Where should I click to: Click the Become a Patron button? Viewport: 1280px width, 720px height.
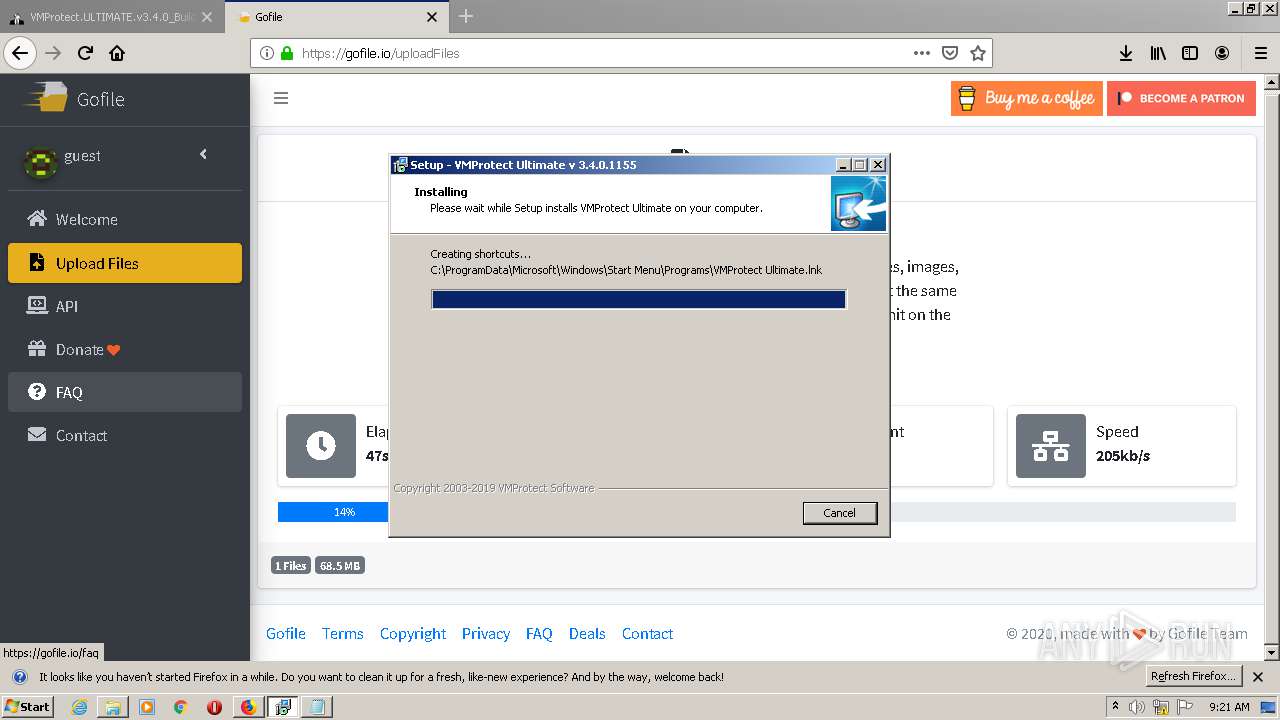1181,98
